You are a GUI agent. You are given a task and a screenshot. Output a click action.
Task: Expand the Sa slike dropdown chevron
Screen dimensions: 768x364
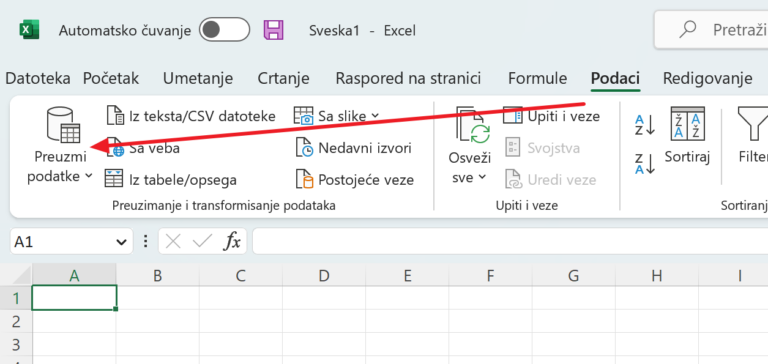tap(375, 116)
